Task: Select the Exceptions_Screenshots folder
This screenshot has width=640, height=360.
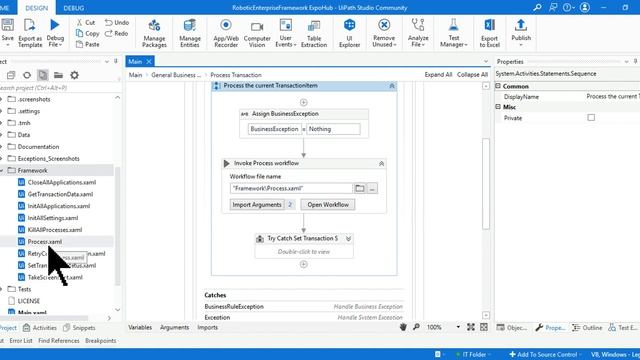Action: click(x=49, y=158)
